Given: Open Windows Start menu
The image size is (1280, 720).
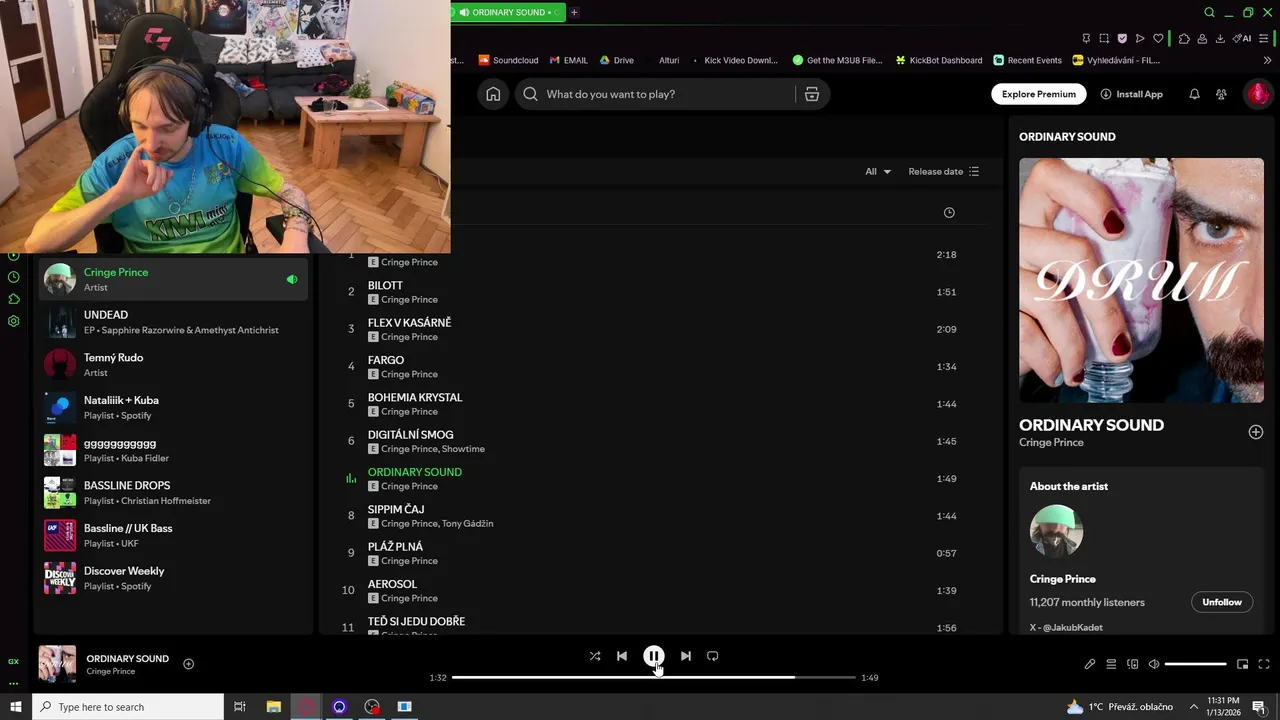Looking at the screenshot, I should click(x=15, y=707).
